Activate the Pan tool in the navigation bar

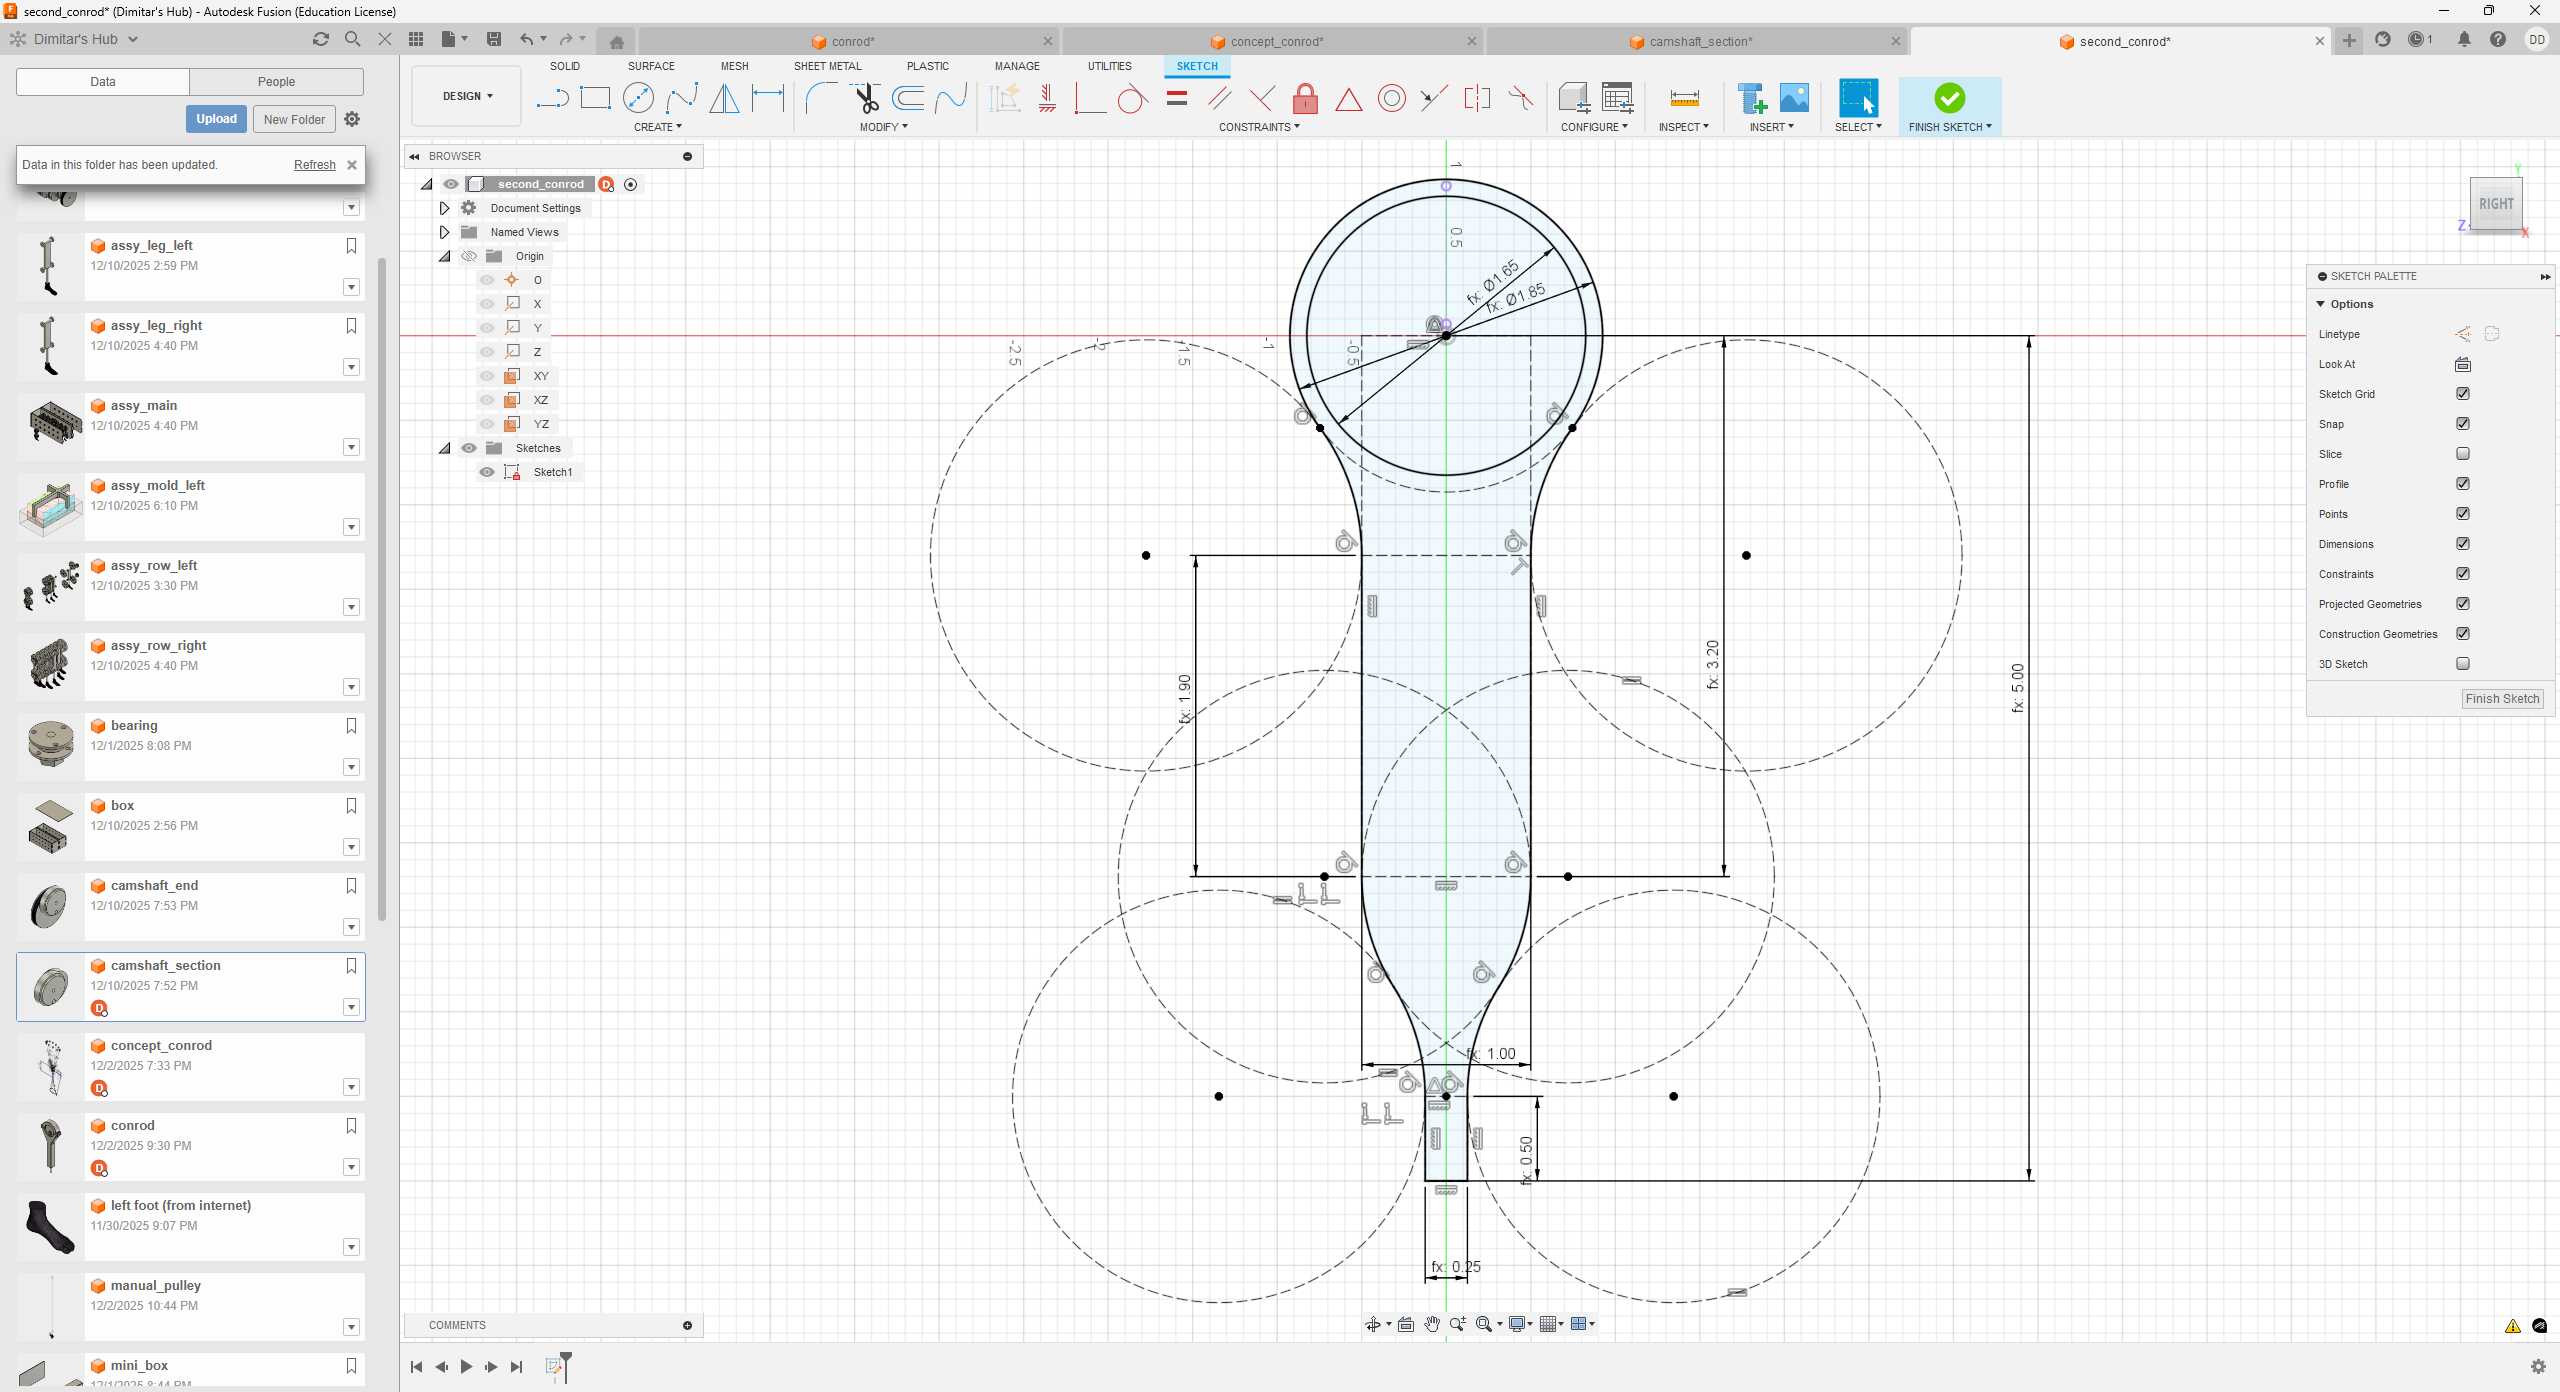point(1431,1324)
